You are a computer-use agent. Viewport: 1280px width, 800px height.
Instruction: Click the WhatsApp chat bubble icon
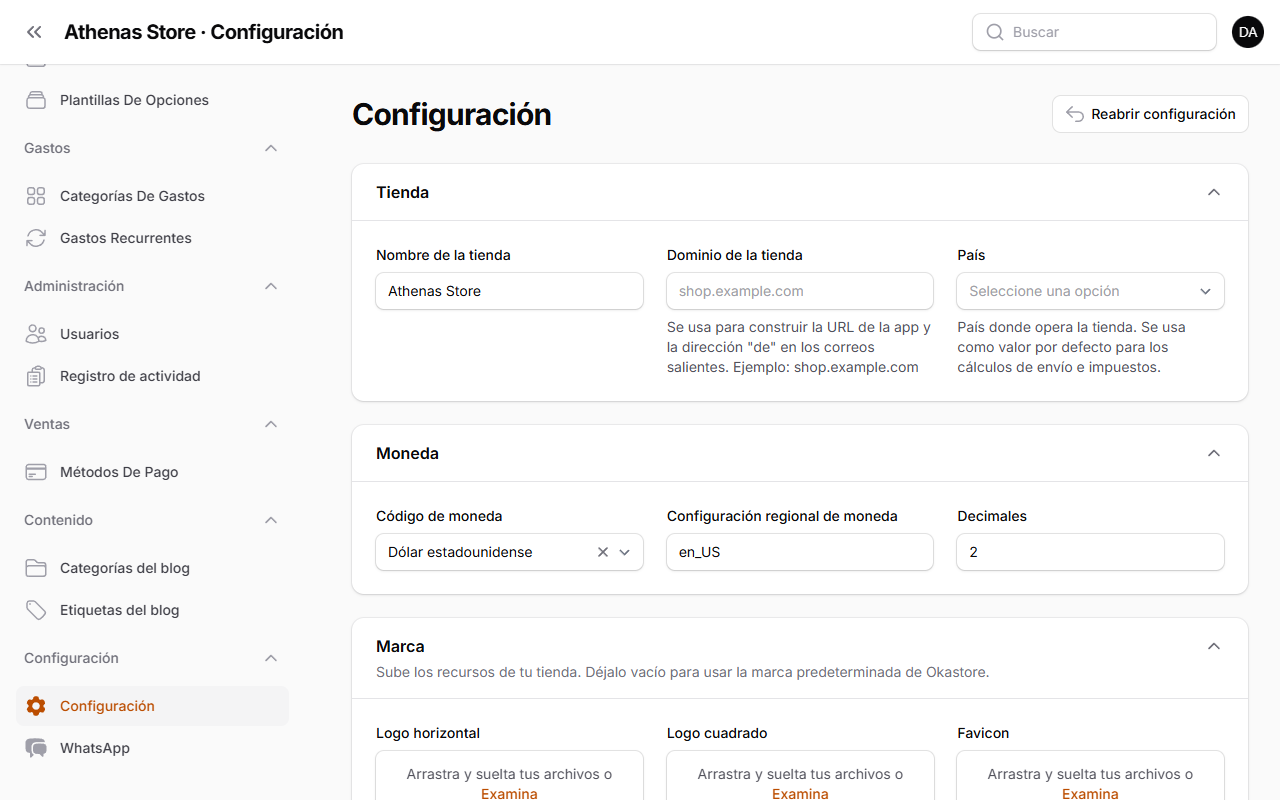coord(36,748)
